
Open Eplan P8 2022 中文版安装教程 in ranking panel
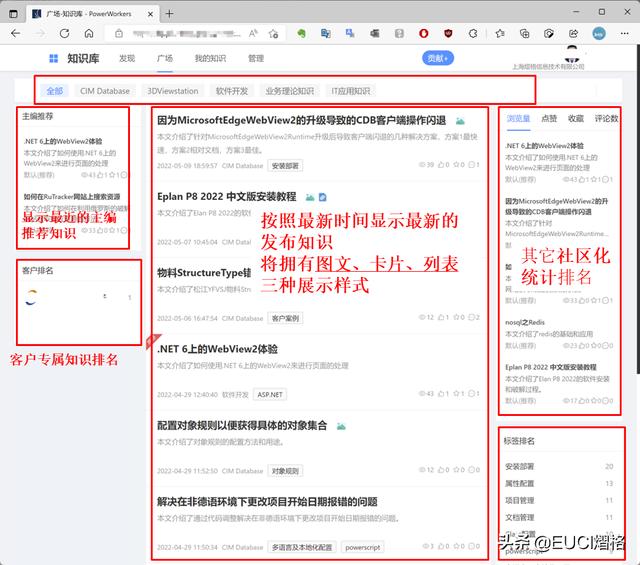551,367
